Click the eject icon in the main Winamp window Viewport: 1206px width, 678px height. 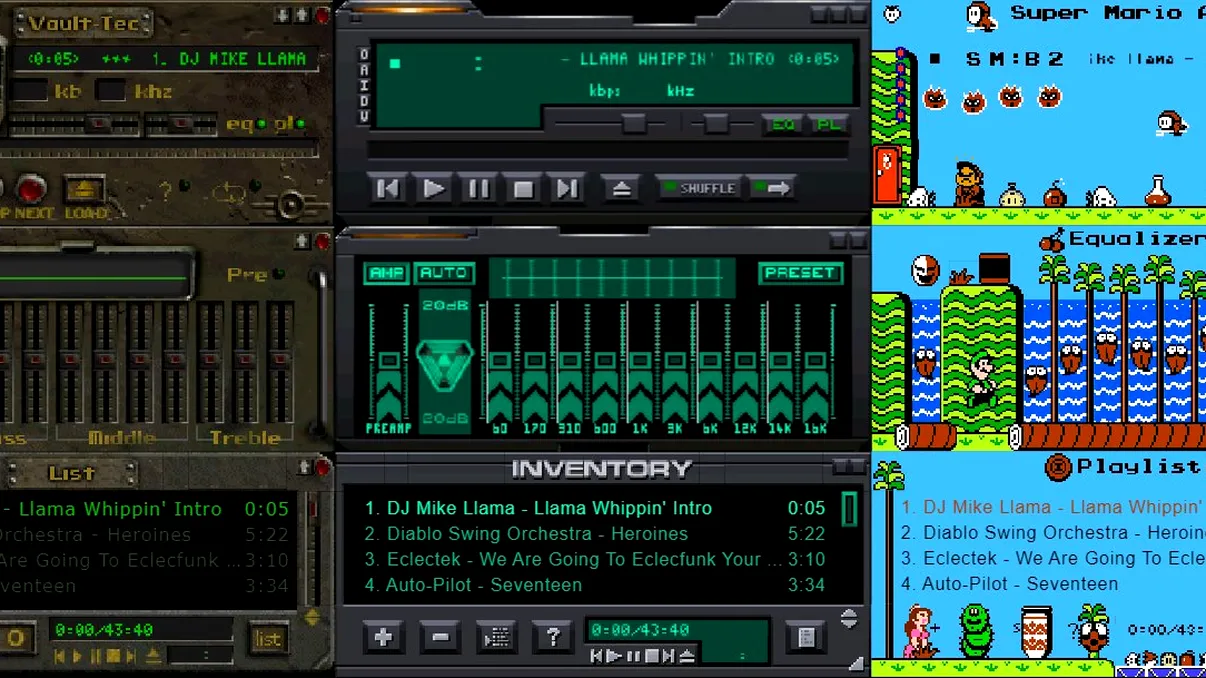click(621, 189)
